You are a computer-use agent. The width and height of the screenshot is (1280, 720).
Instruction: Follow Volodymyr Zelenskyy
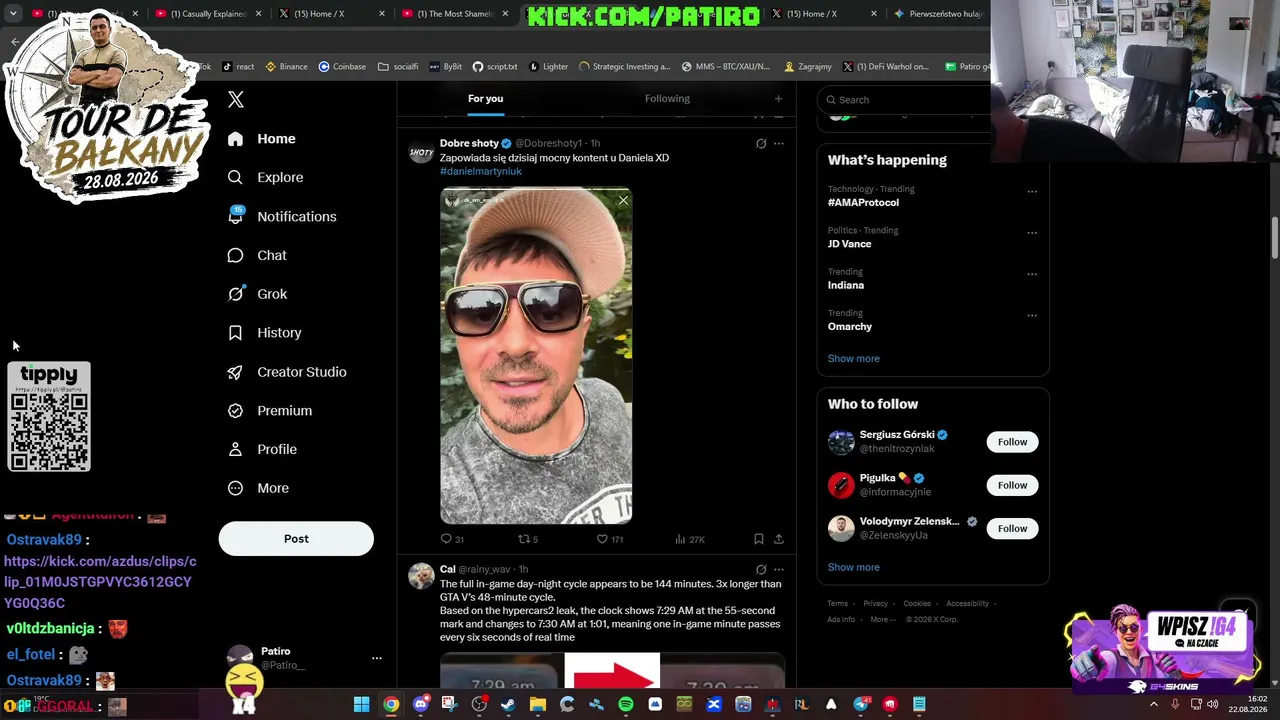coord(1012,528)
